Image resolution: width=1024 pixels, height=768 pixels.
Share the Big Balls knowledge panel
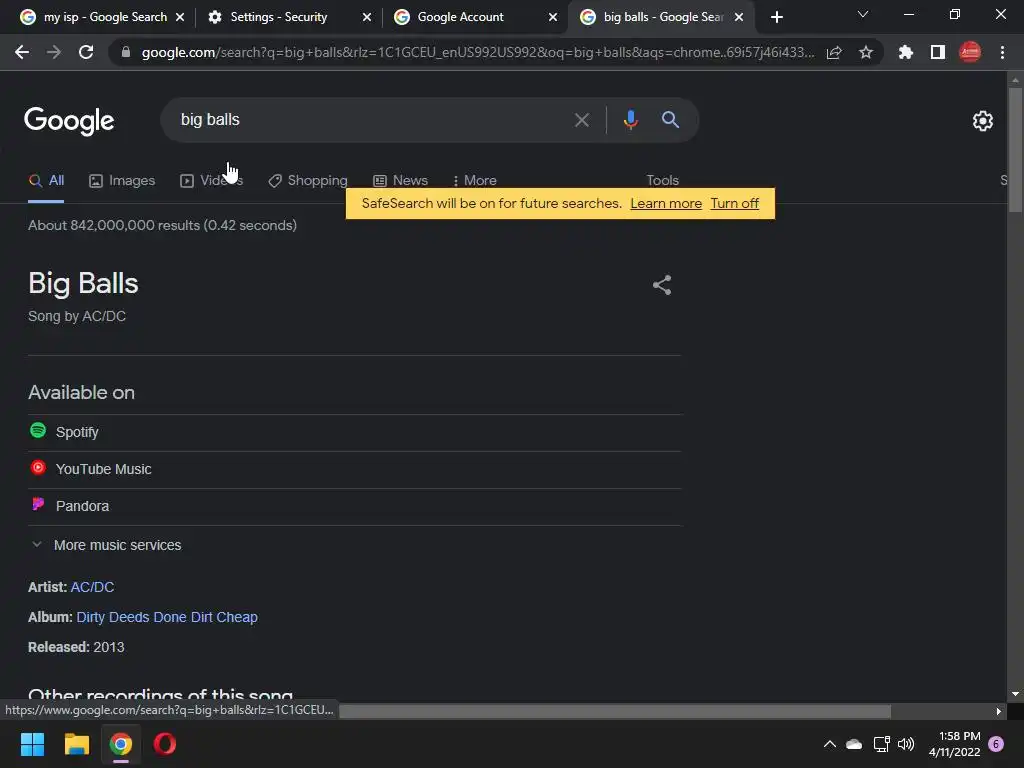pos(662,285)
